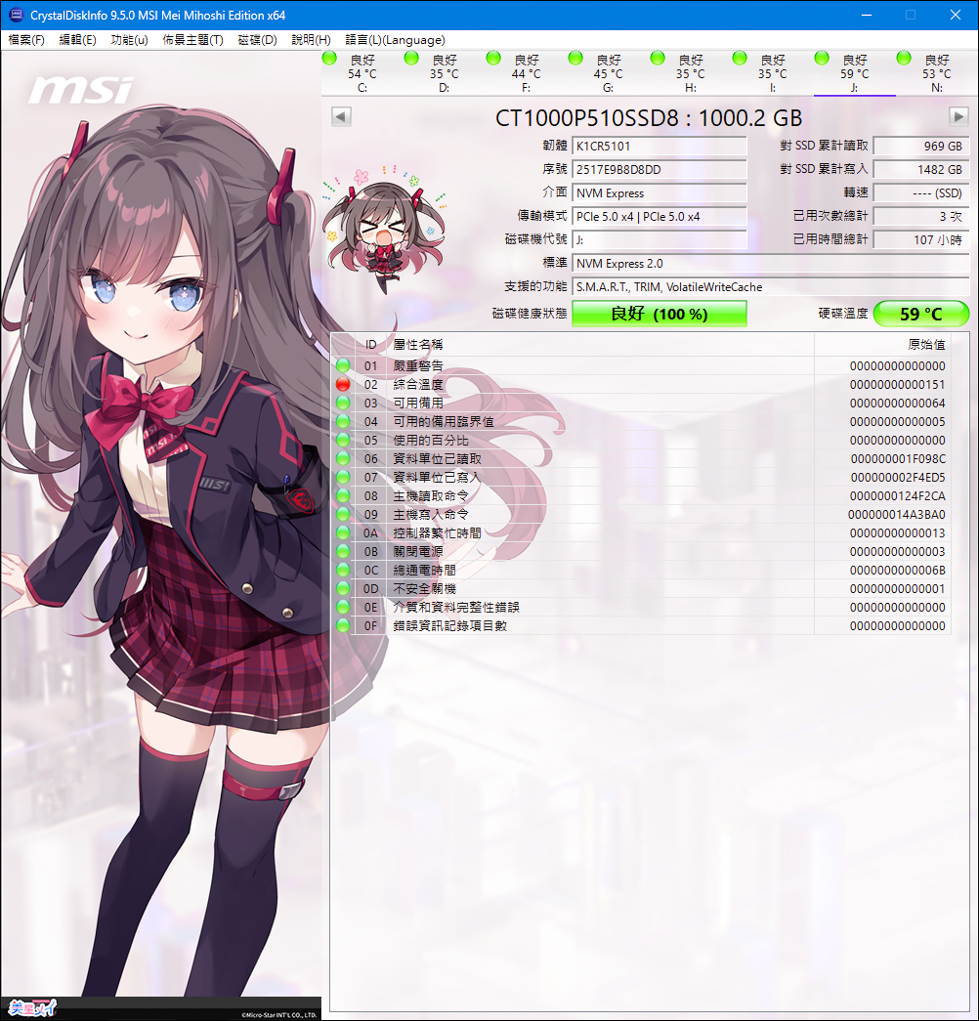Click the ID column header
979x1021 pixels.
click(x=371, y=344)
